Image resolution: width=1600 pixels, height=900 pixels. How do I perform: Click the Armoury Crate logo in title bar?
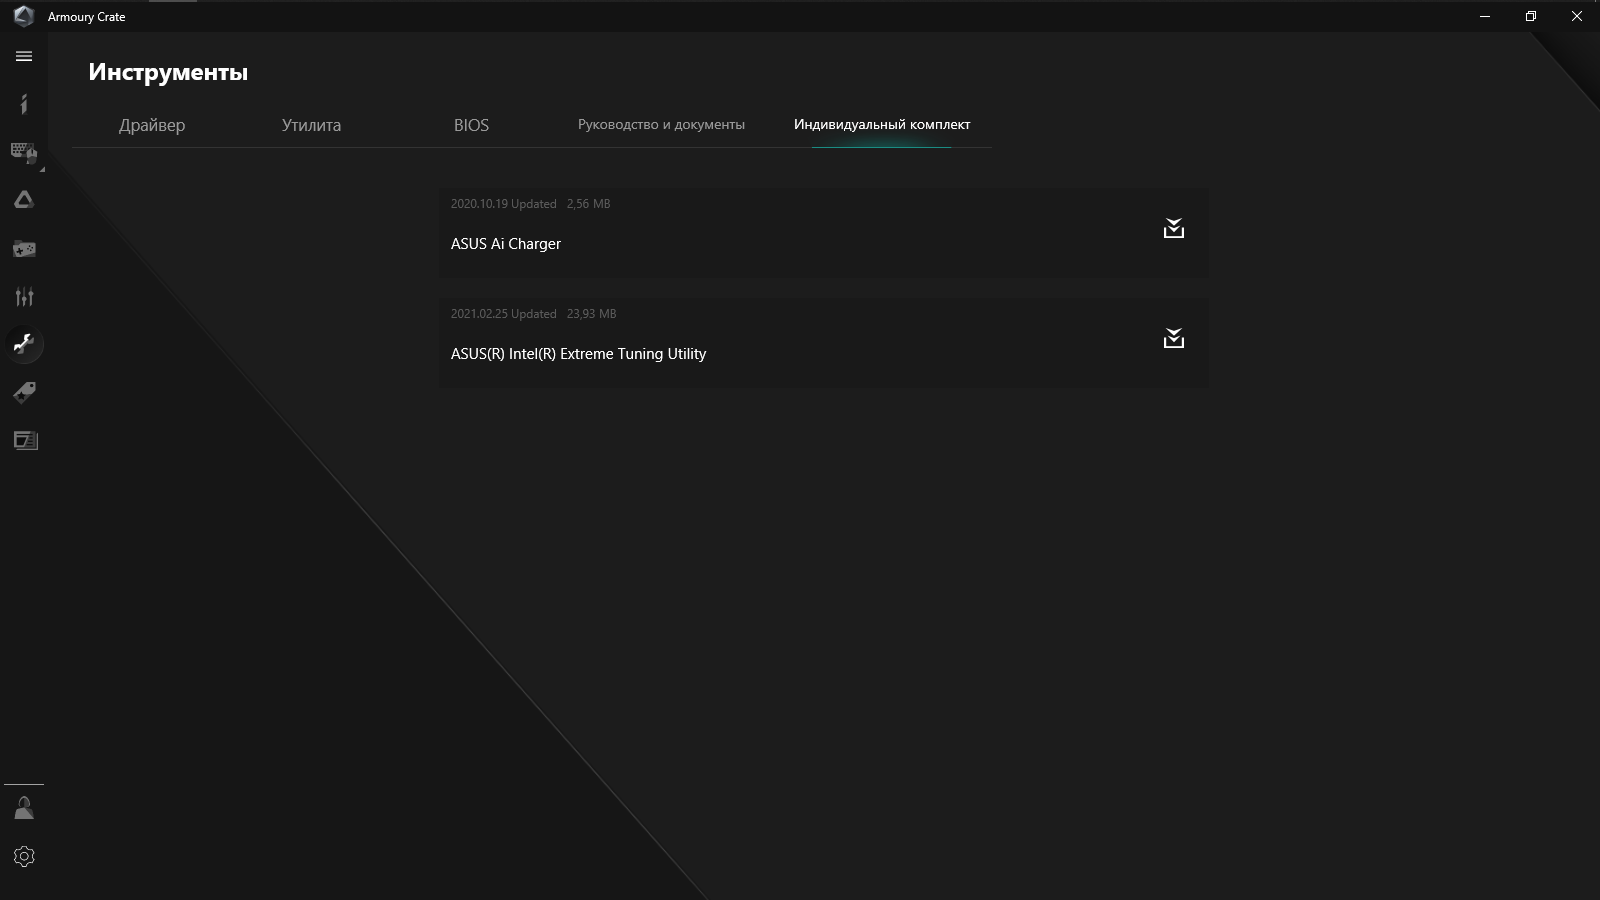tap(23, 16)
